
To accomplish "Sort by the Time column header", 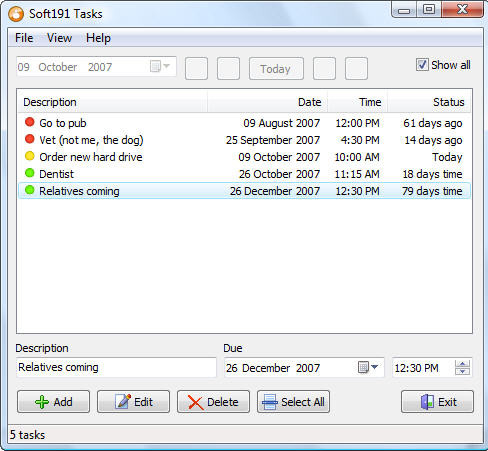I will 358,102.
